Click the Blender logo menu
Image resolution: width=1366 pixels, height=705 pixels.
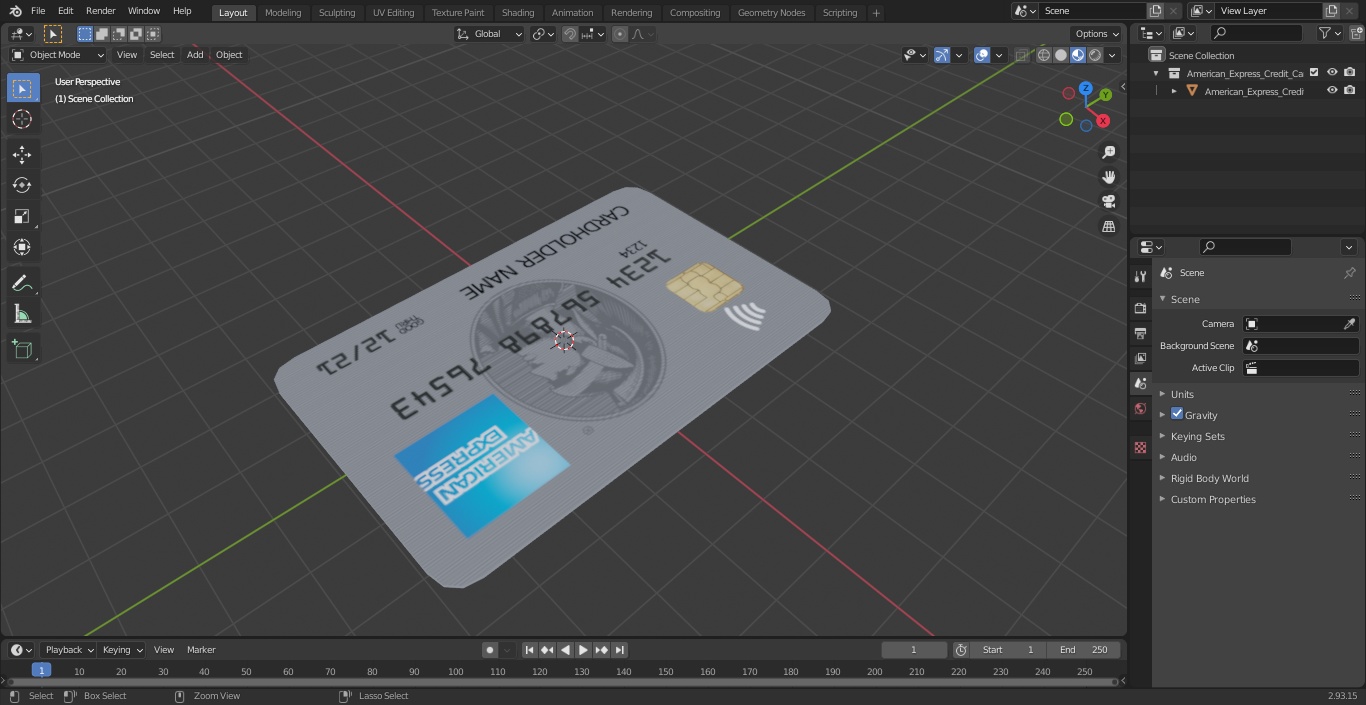pyautogui.click(x=17, y=11)
